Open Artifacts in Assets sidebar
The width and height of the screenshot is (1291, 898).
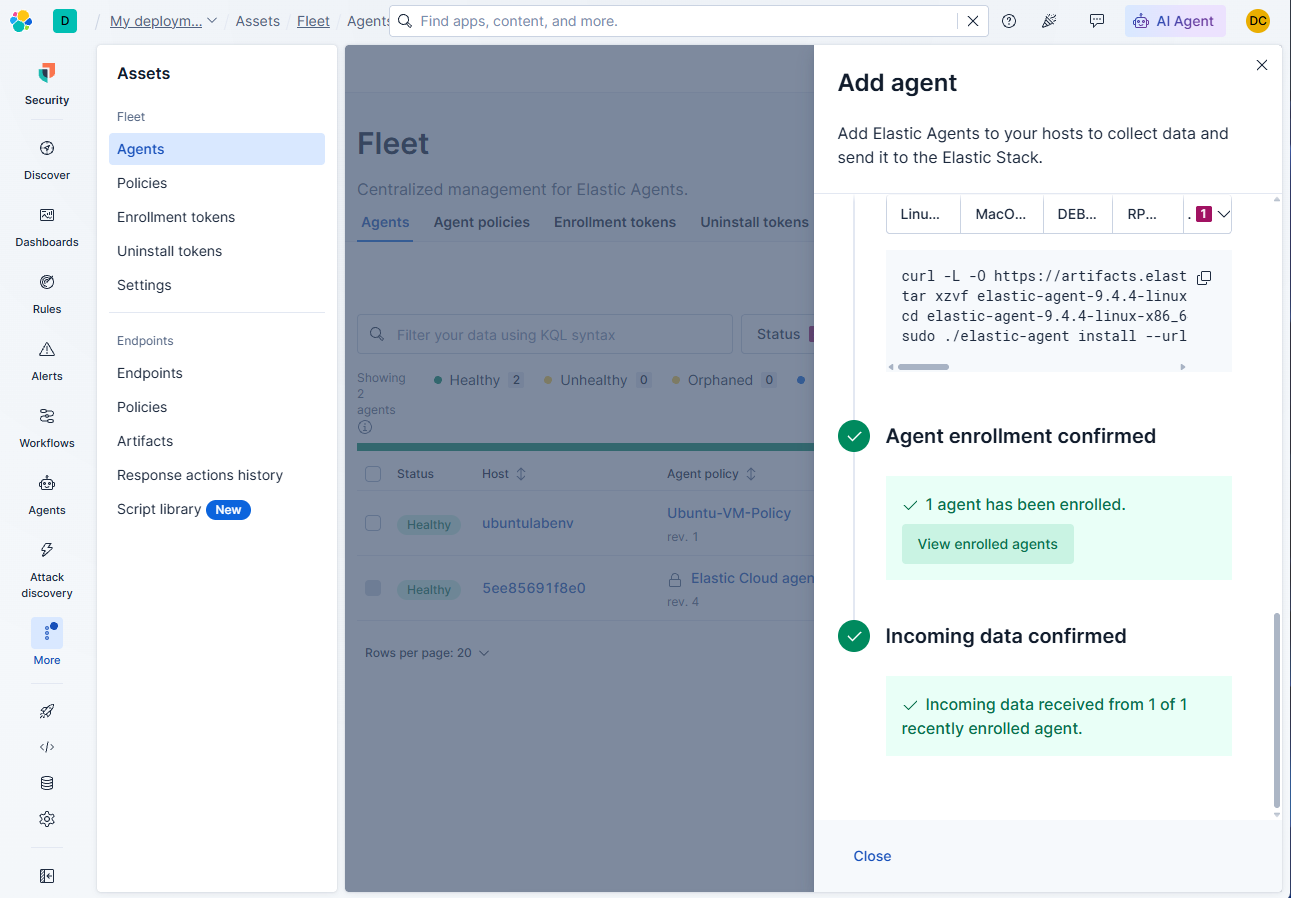tap(145, 441)
